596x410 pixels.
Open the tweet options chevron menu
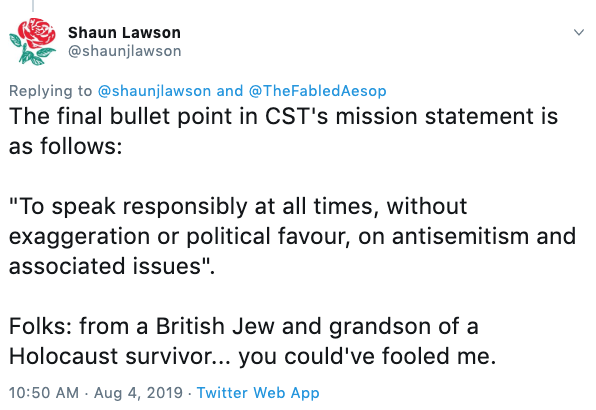579,32
